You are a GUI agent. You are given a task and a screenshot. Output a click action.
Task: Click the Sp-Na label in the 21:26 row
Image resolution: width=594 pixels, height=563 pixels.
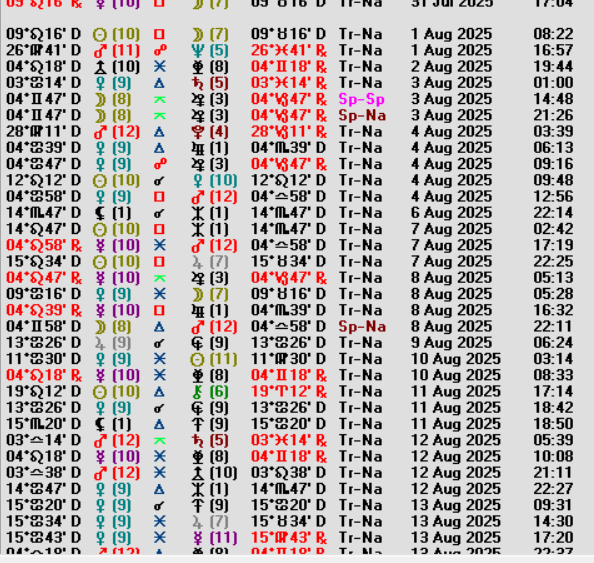click(x=362, y=116)
